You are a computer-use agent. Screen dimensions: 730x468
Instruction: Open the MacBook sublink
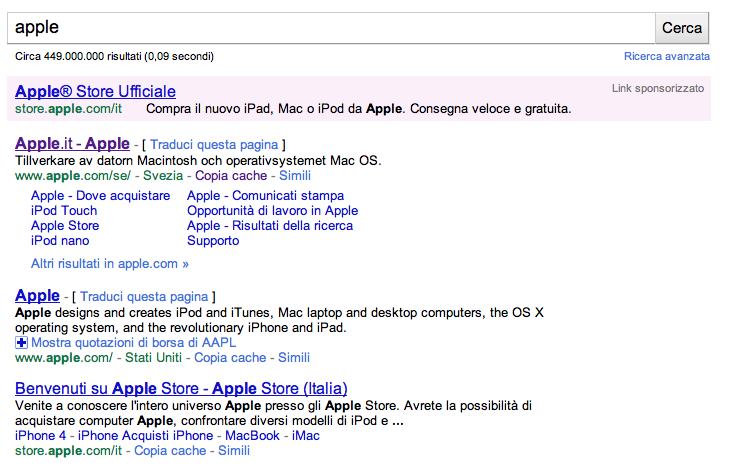[x=252, y=436]
